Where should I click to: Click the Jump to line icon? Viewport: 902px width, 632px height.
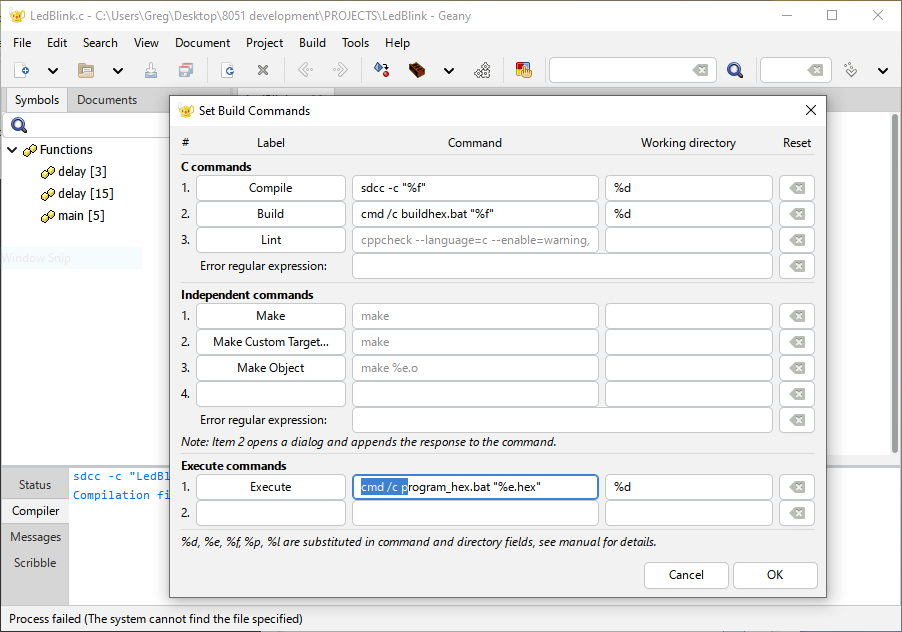click(850, 70)
